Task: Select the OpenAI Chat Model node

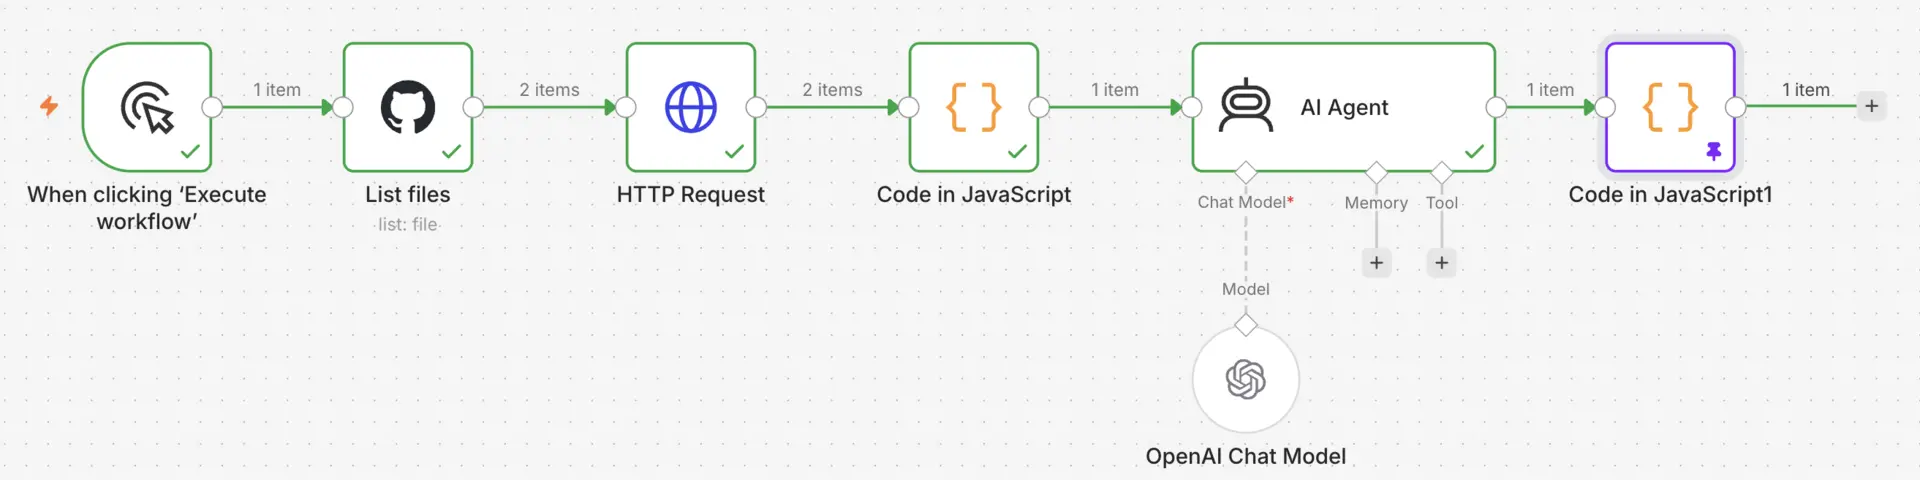Action: (1246, 379)
